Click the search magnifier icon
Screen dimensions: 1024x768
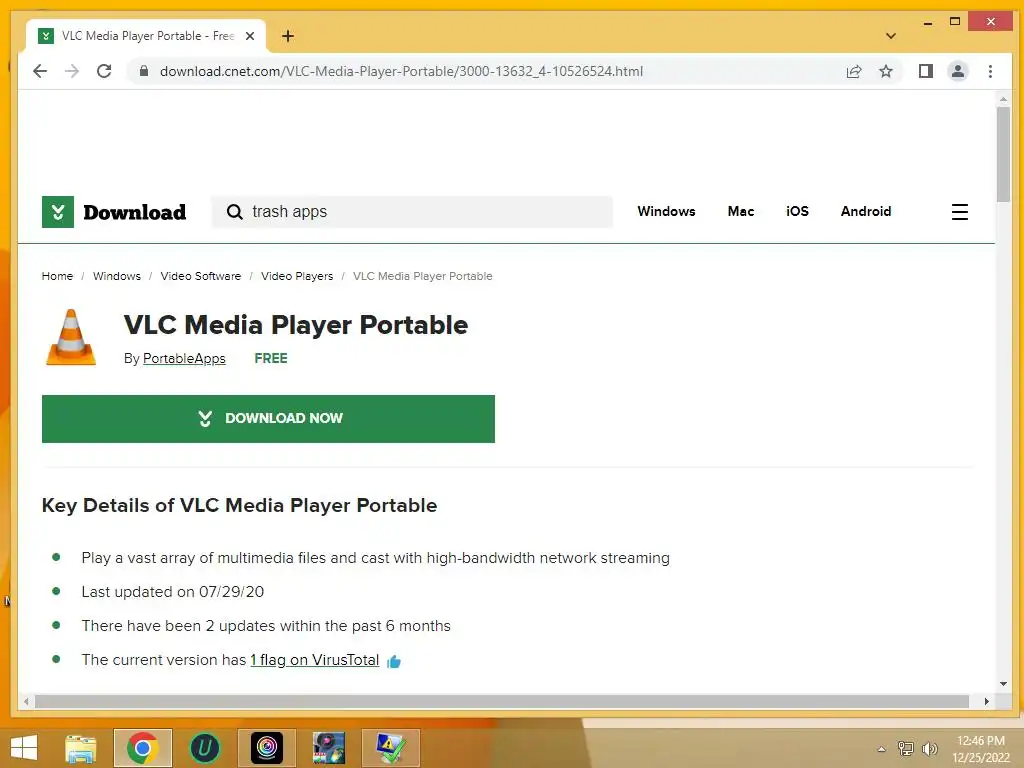pyautogui.click(x=234, y=212)
